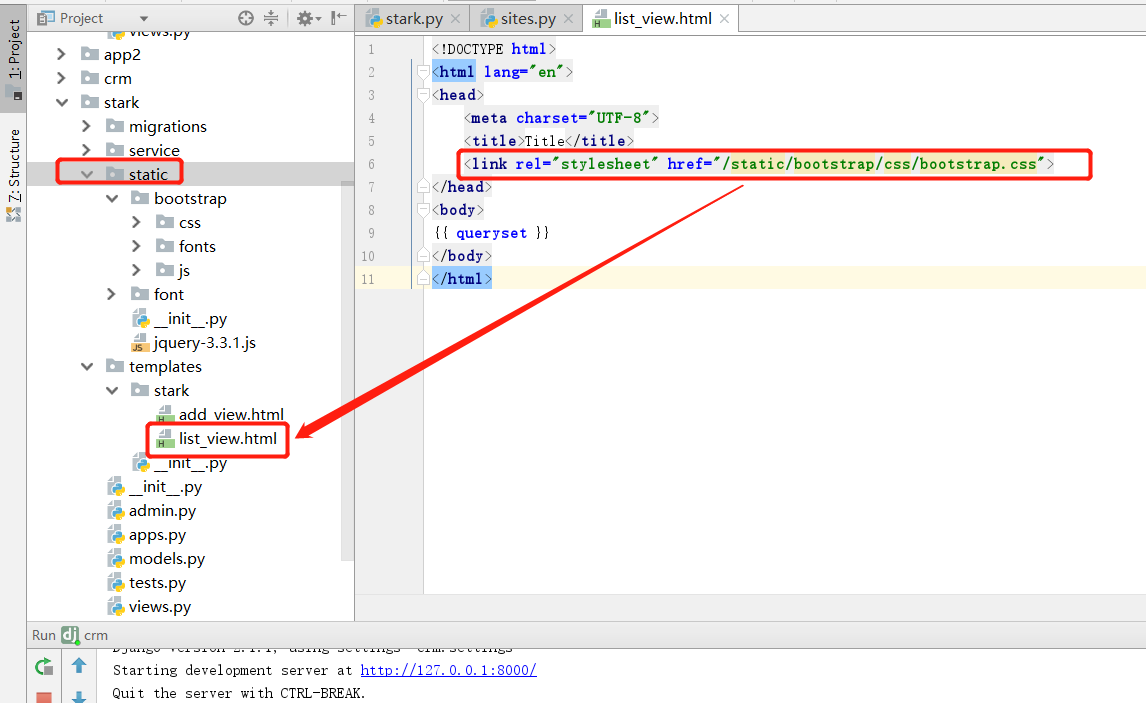
Task: Expand the service folder
Action: coord(86,150)
